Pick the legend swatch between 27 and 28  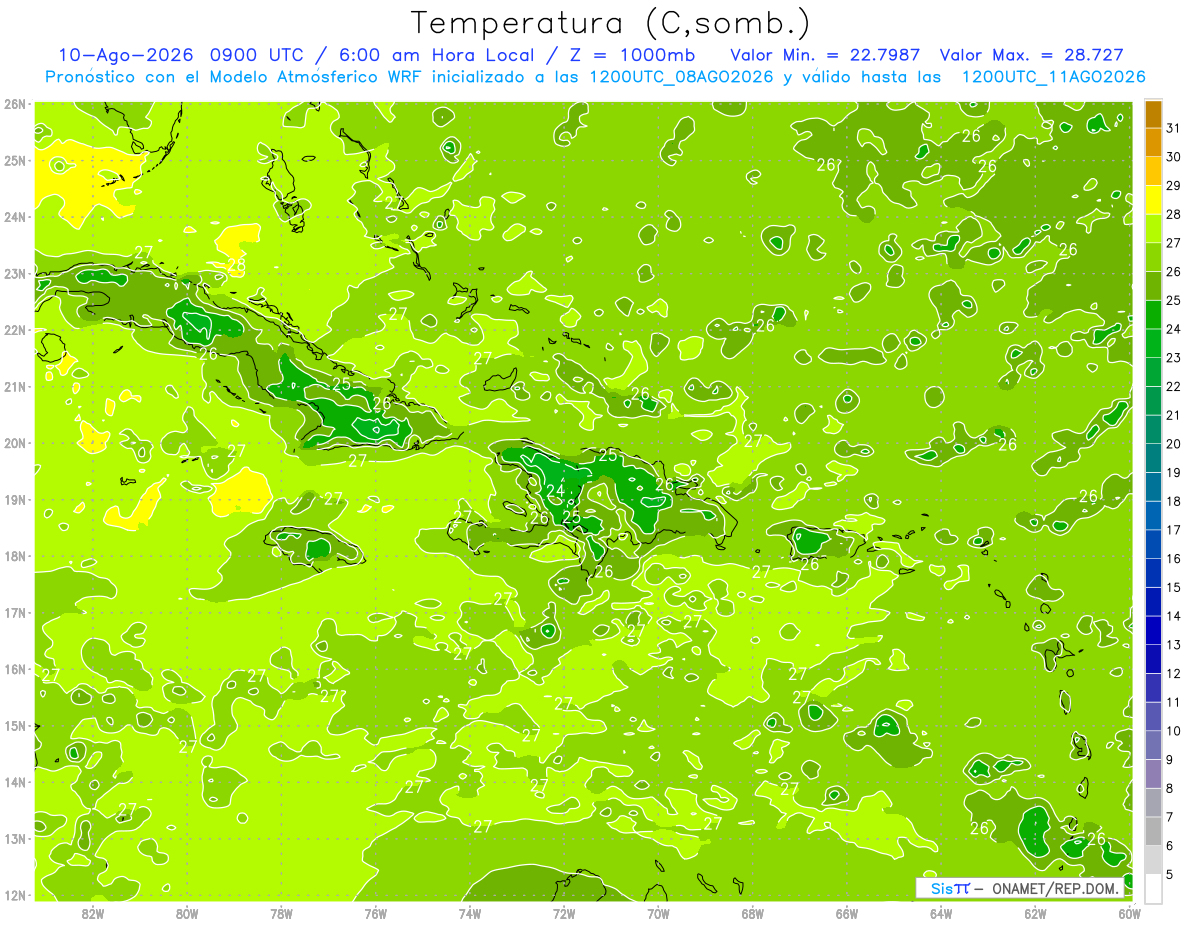click(1153, 229)
